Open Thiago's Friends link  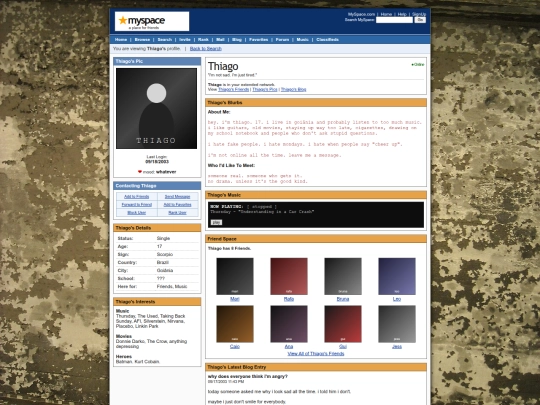(x=233, y=90)
